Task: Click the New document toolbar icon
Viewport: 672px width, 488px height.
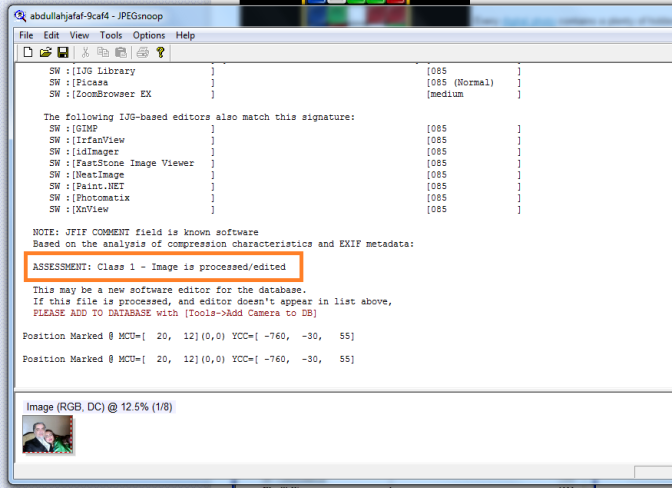Action: [x=28, y=52]
